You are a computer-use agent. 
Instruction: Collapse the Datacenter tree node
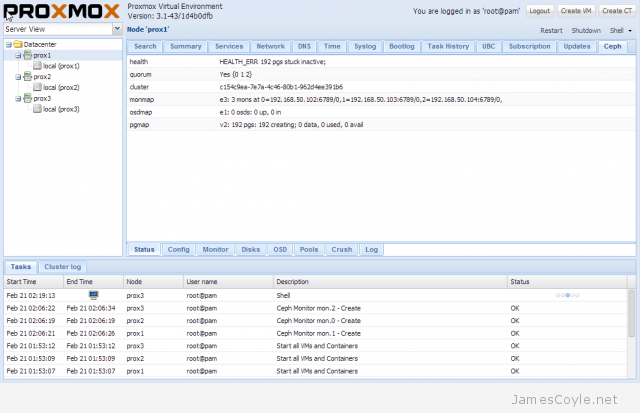[9, 44]
